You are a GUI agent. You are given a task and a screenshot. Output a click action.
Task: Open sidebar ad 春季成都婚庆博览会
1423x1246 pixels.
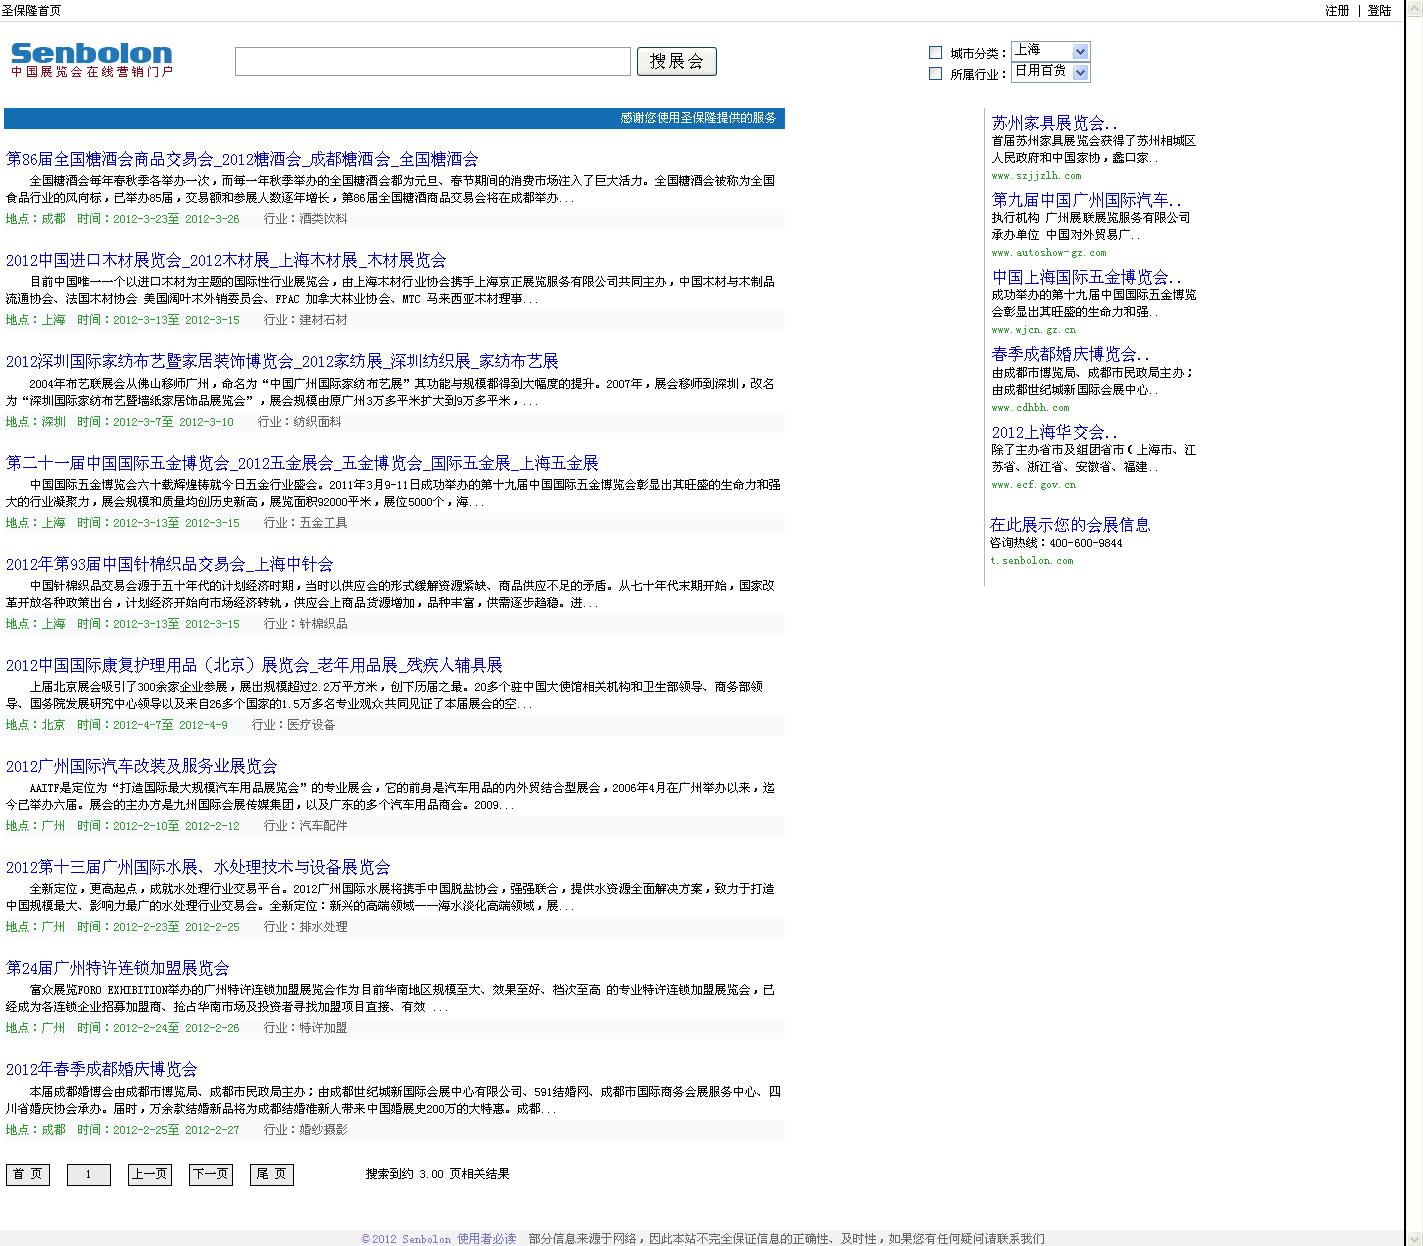coord(1071,354)
